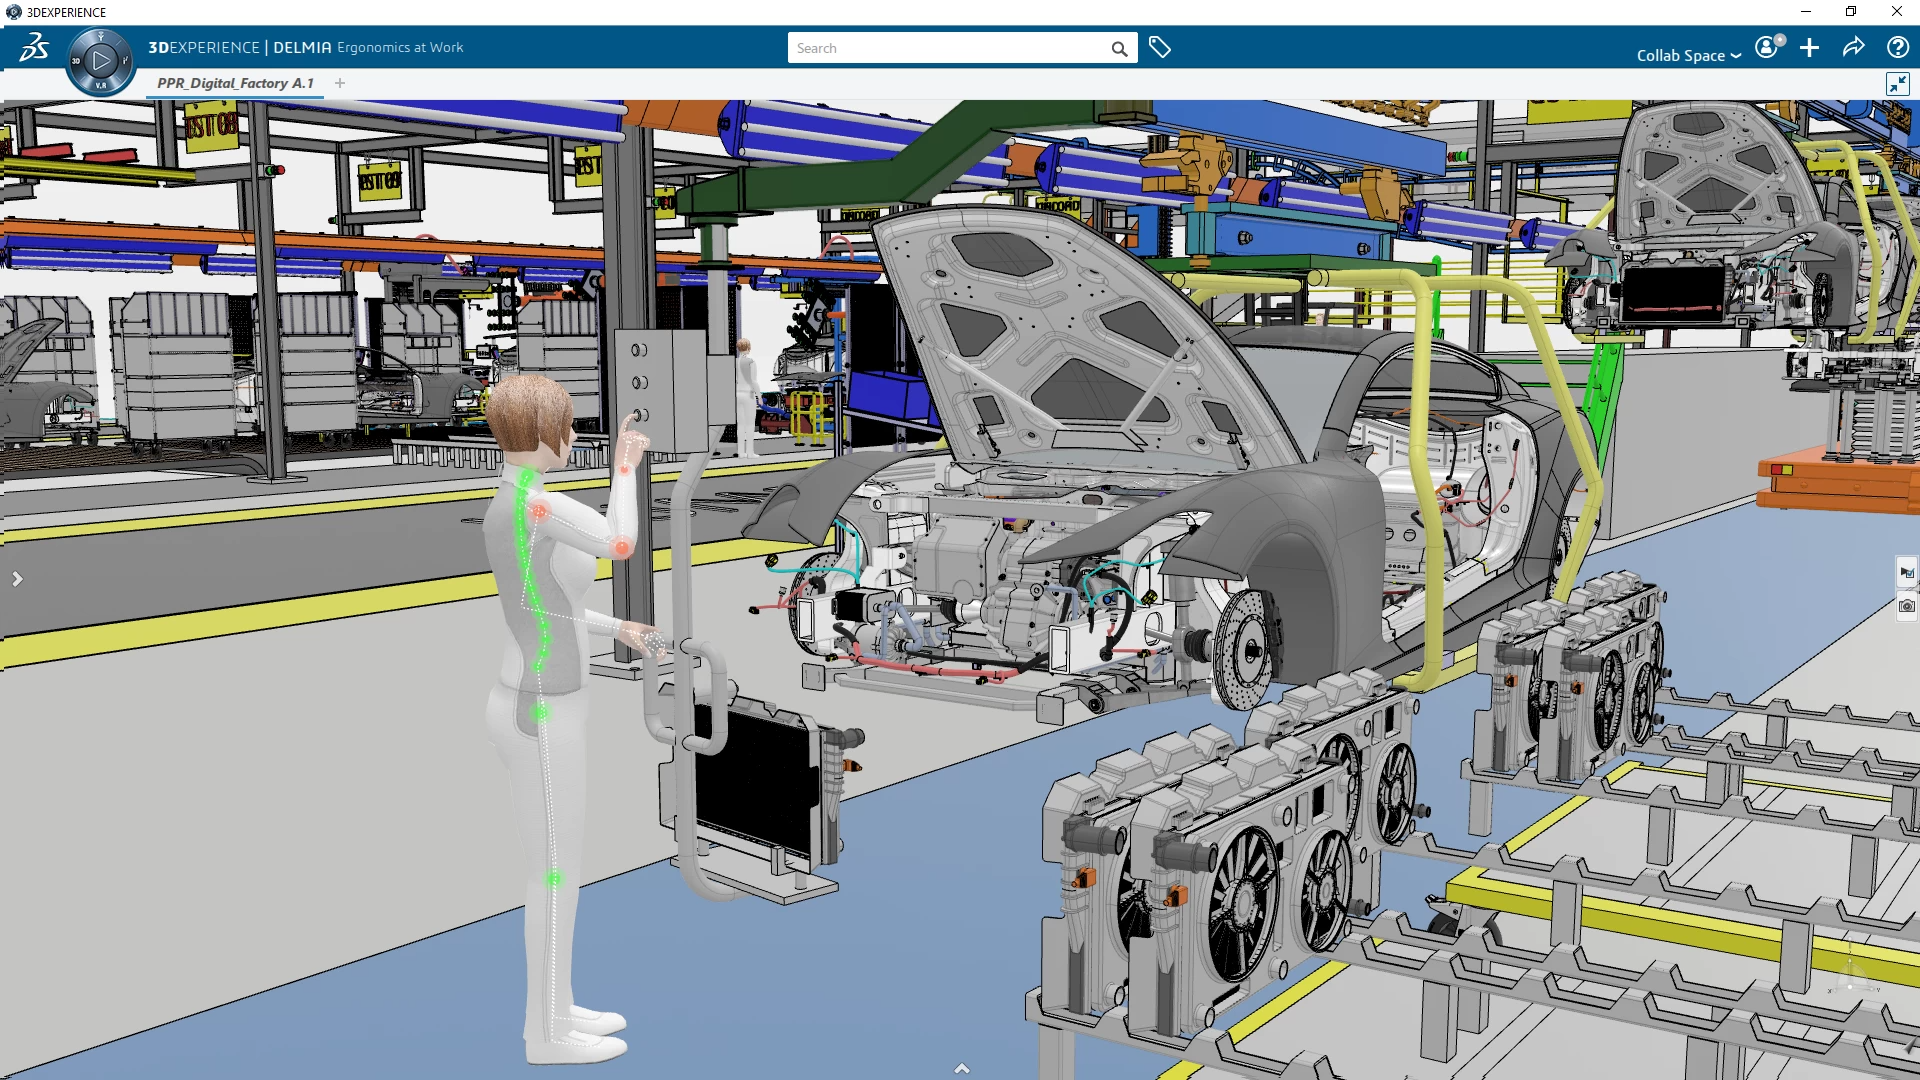1920x1080 pixels.
Task: Toggle the collapse fullscreen view button
Action: point(1897,84)
